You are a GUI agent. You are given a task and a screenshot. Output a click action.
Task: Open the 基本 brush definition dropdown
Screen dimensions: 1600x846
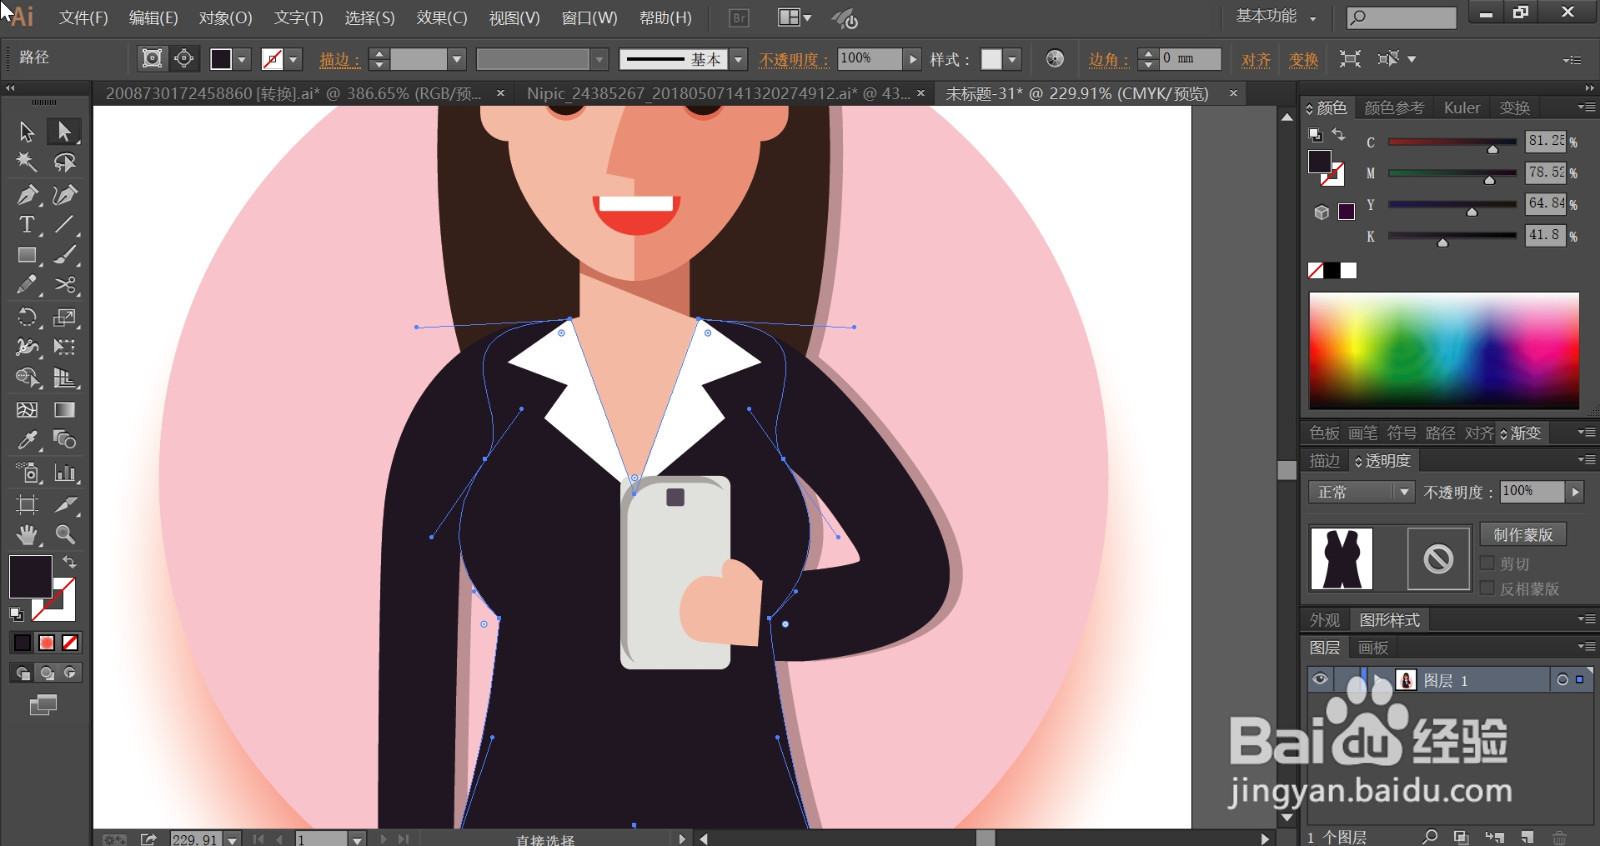click(x=739, y=60)
